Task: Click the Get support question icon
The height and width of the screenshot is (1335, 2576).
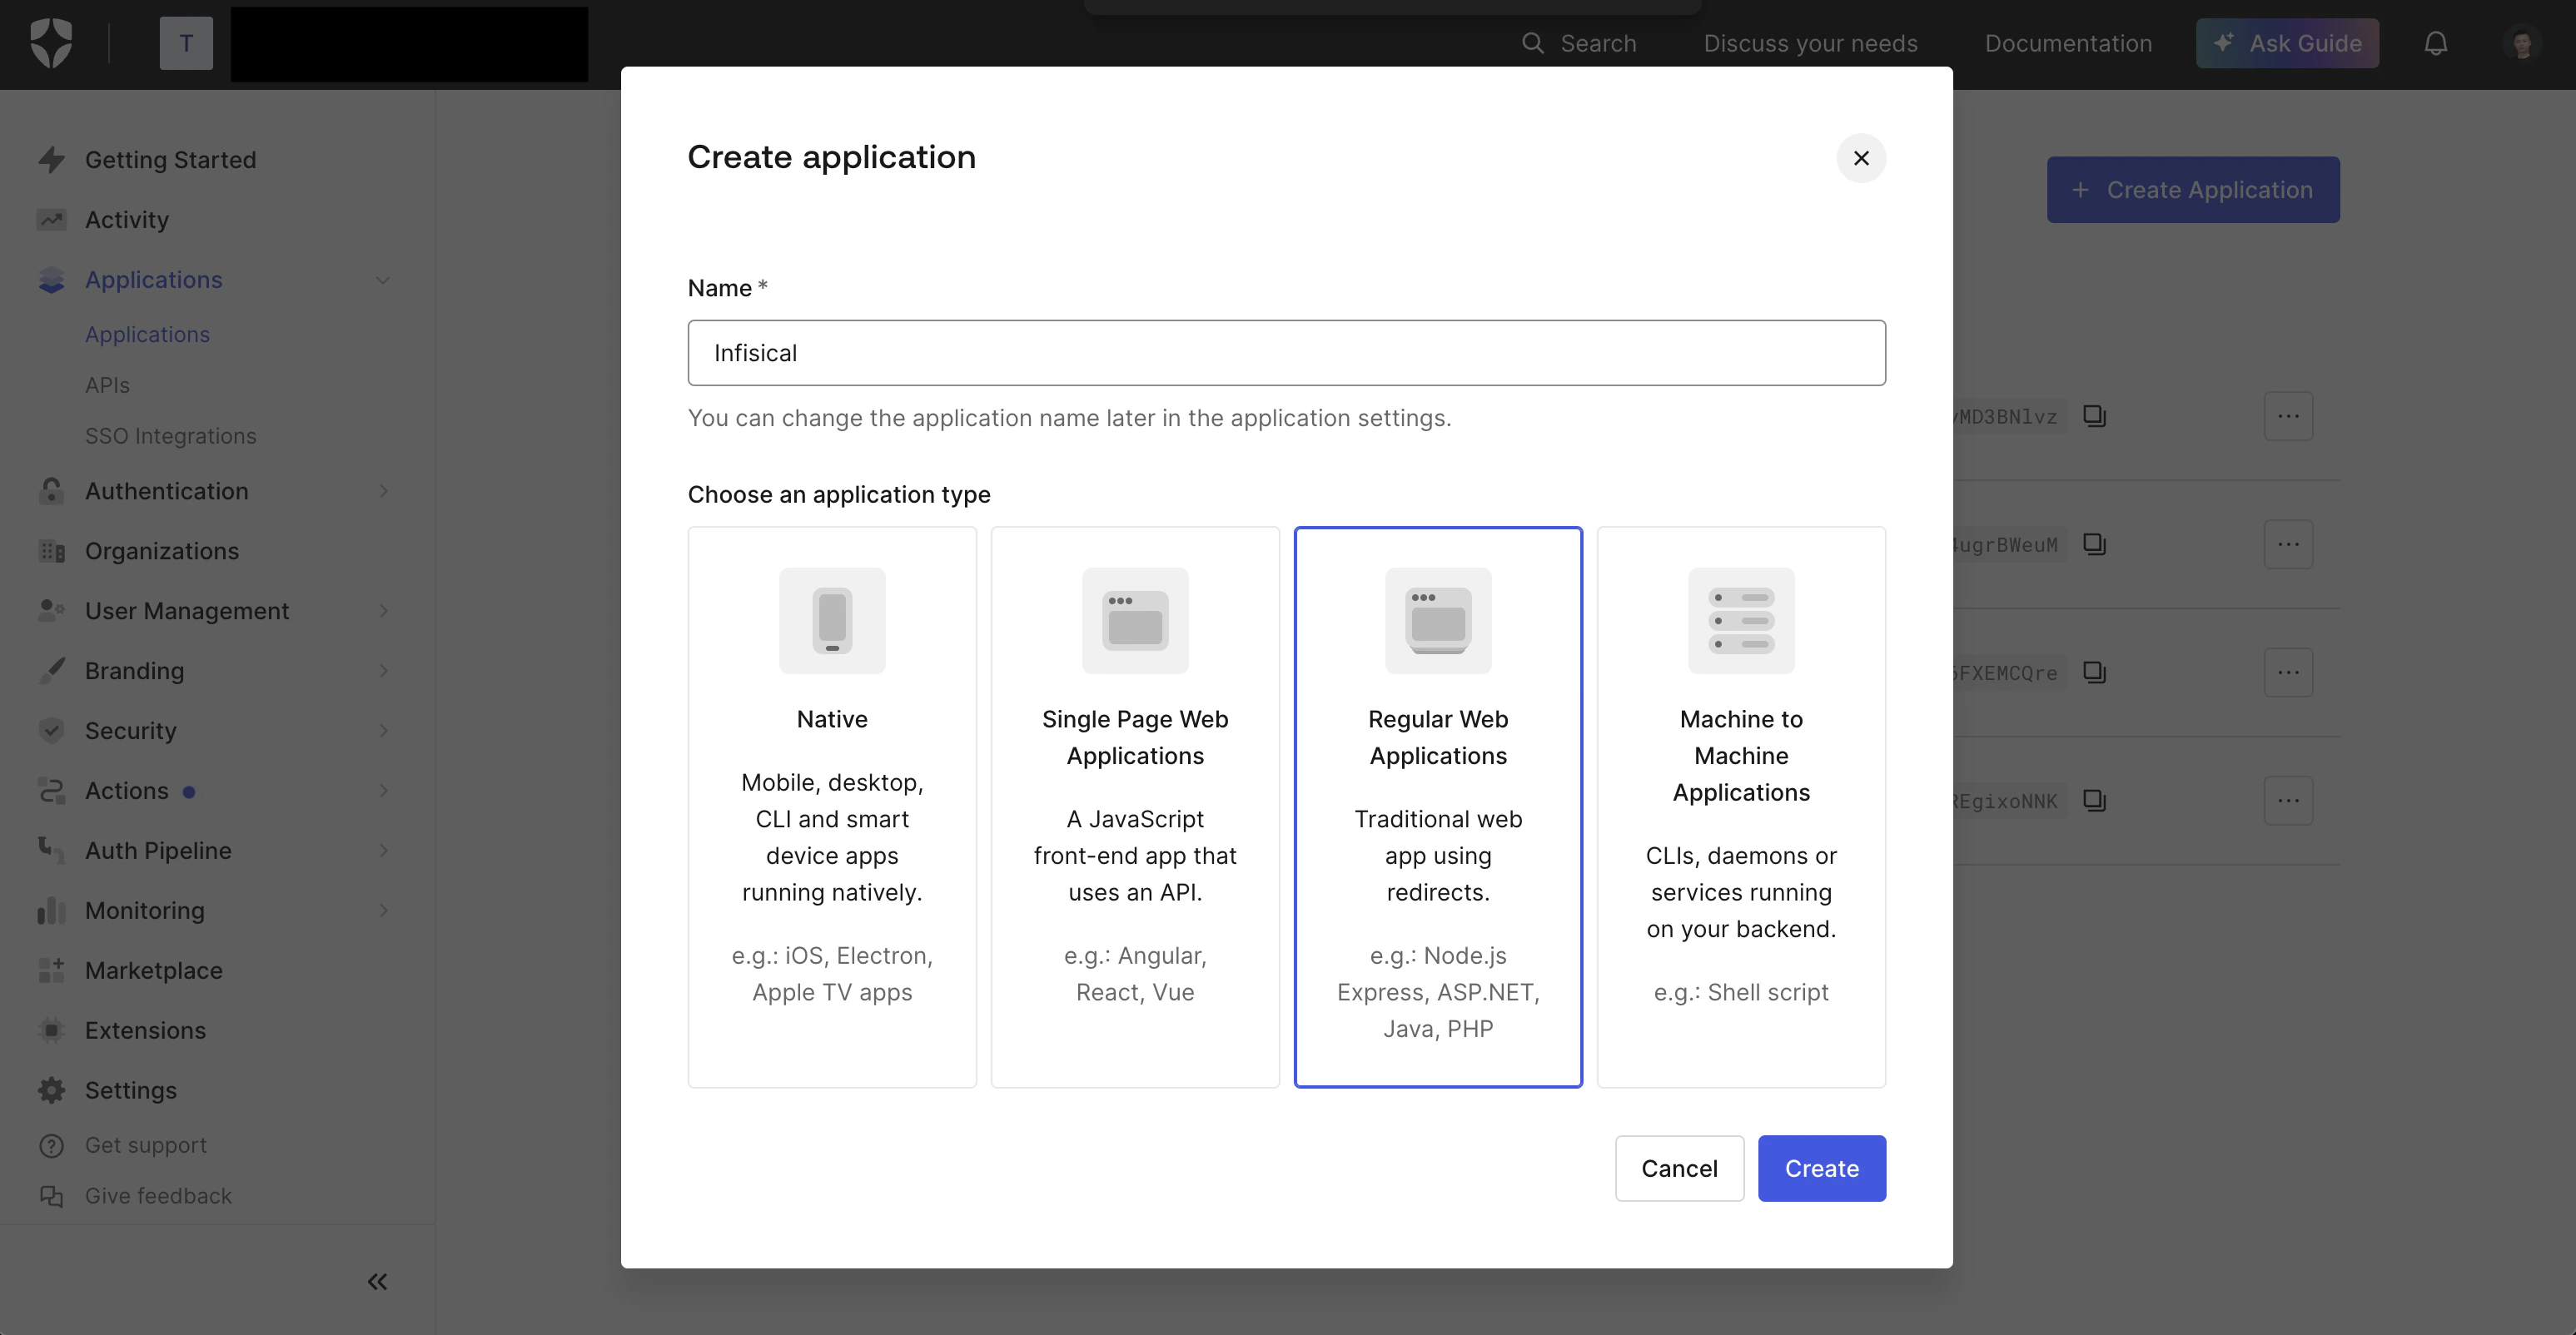Action: tap(51, 1146)
